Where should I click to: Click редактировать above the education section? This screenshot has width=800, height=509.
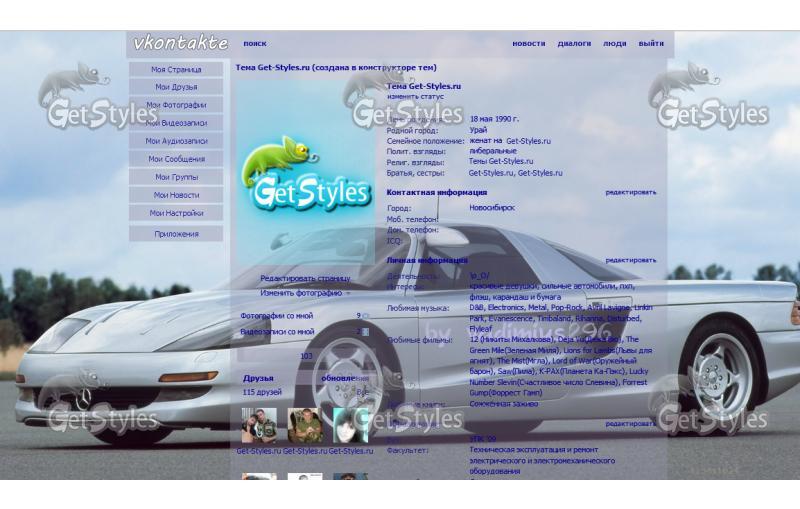(631, 424)
